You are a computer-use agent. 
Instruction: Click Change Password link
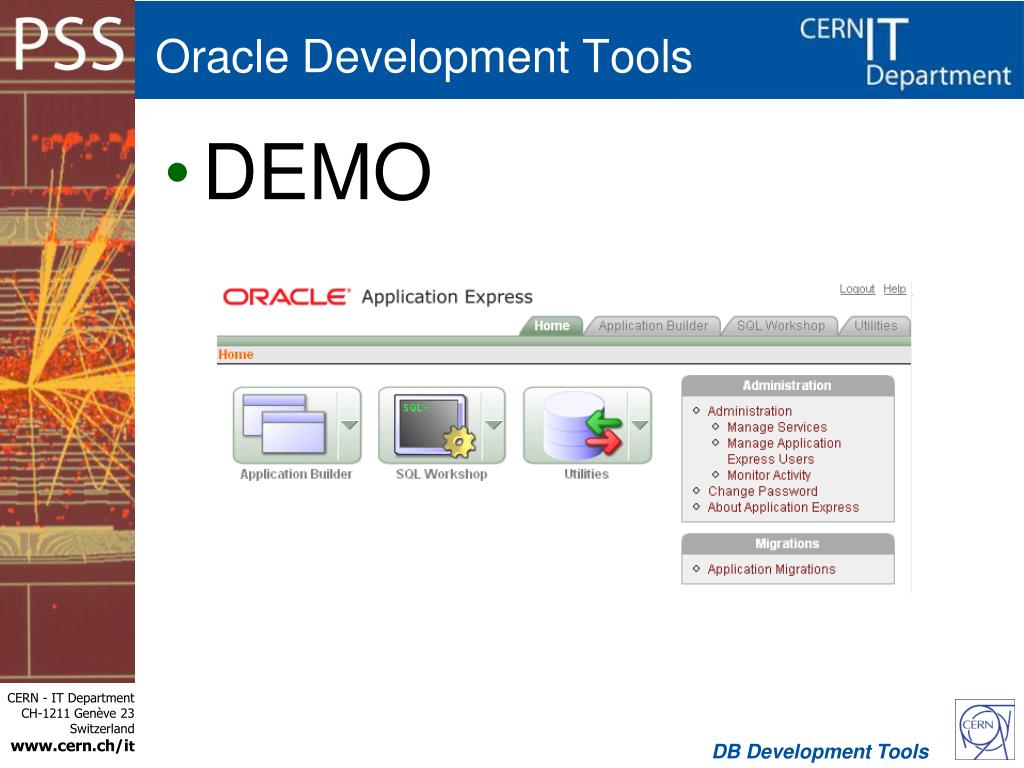pyautogui.click(x=763, y=491)
